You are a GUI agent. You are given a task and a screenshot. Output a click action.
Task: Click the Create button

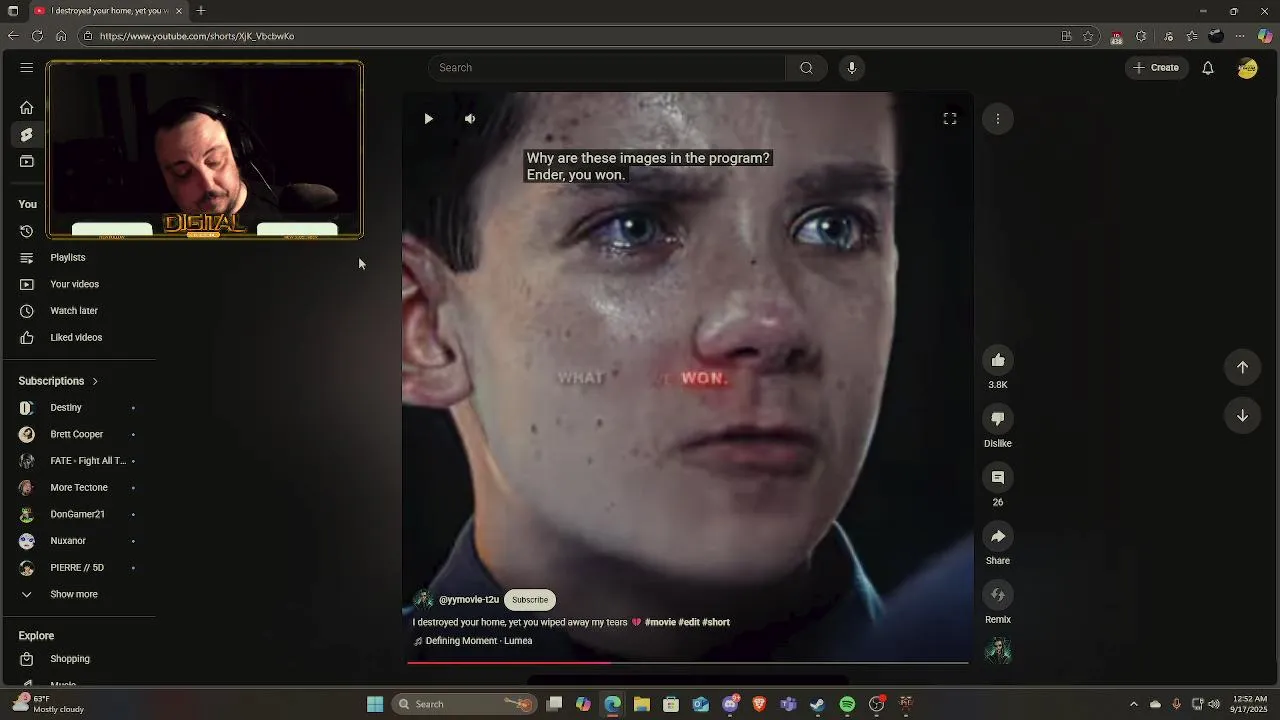(x=1156, y=68)
